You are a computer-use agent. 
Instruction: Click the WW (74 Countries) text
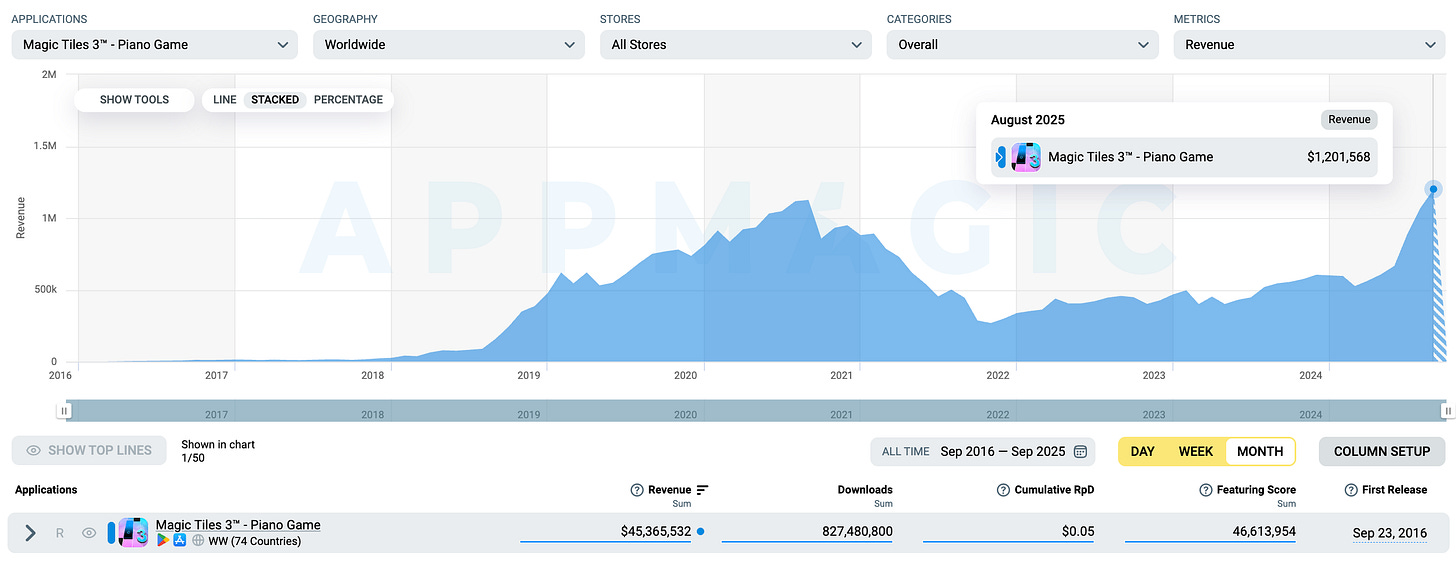[x=254, y=541]
